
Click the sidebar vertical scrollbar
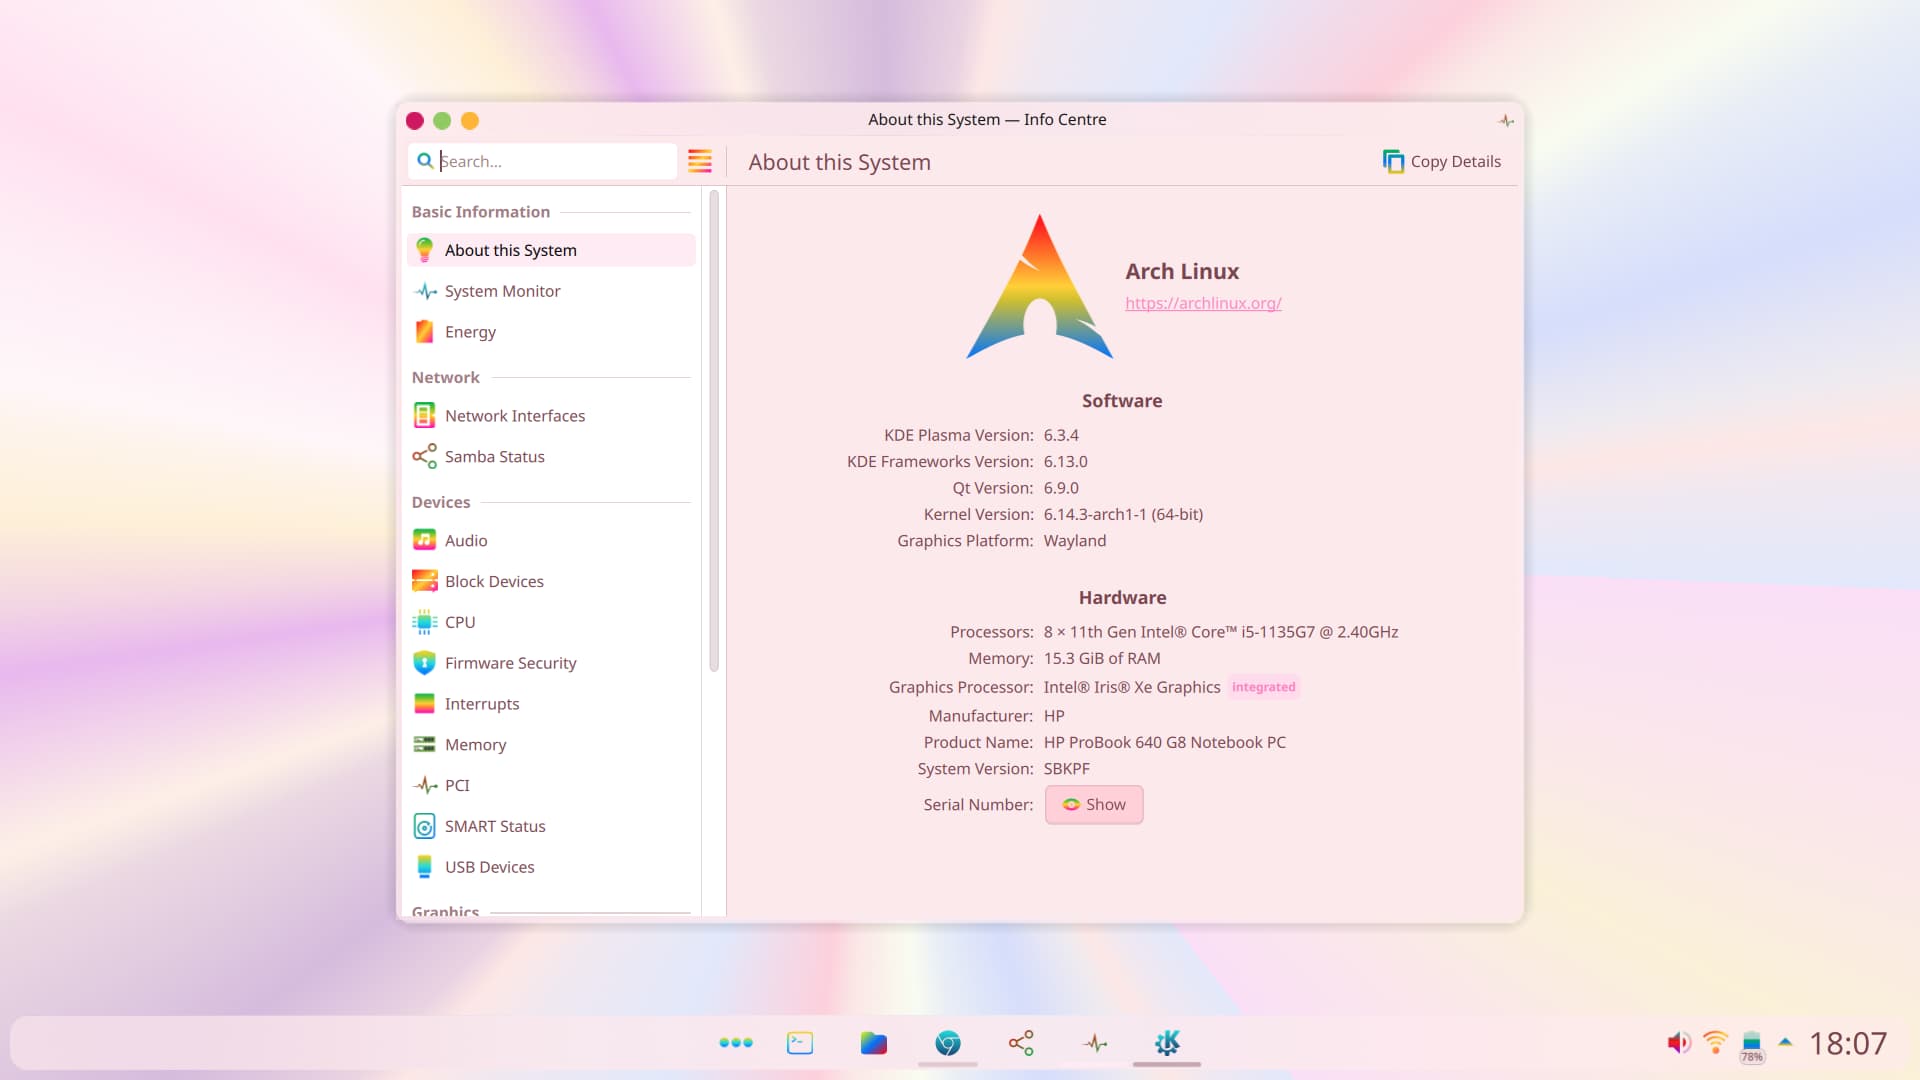tap(714, 430)
